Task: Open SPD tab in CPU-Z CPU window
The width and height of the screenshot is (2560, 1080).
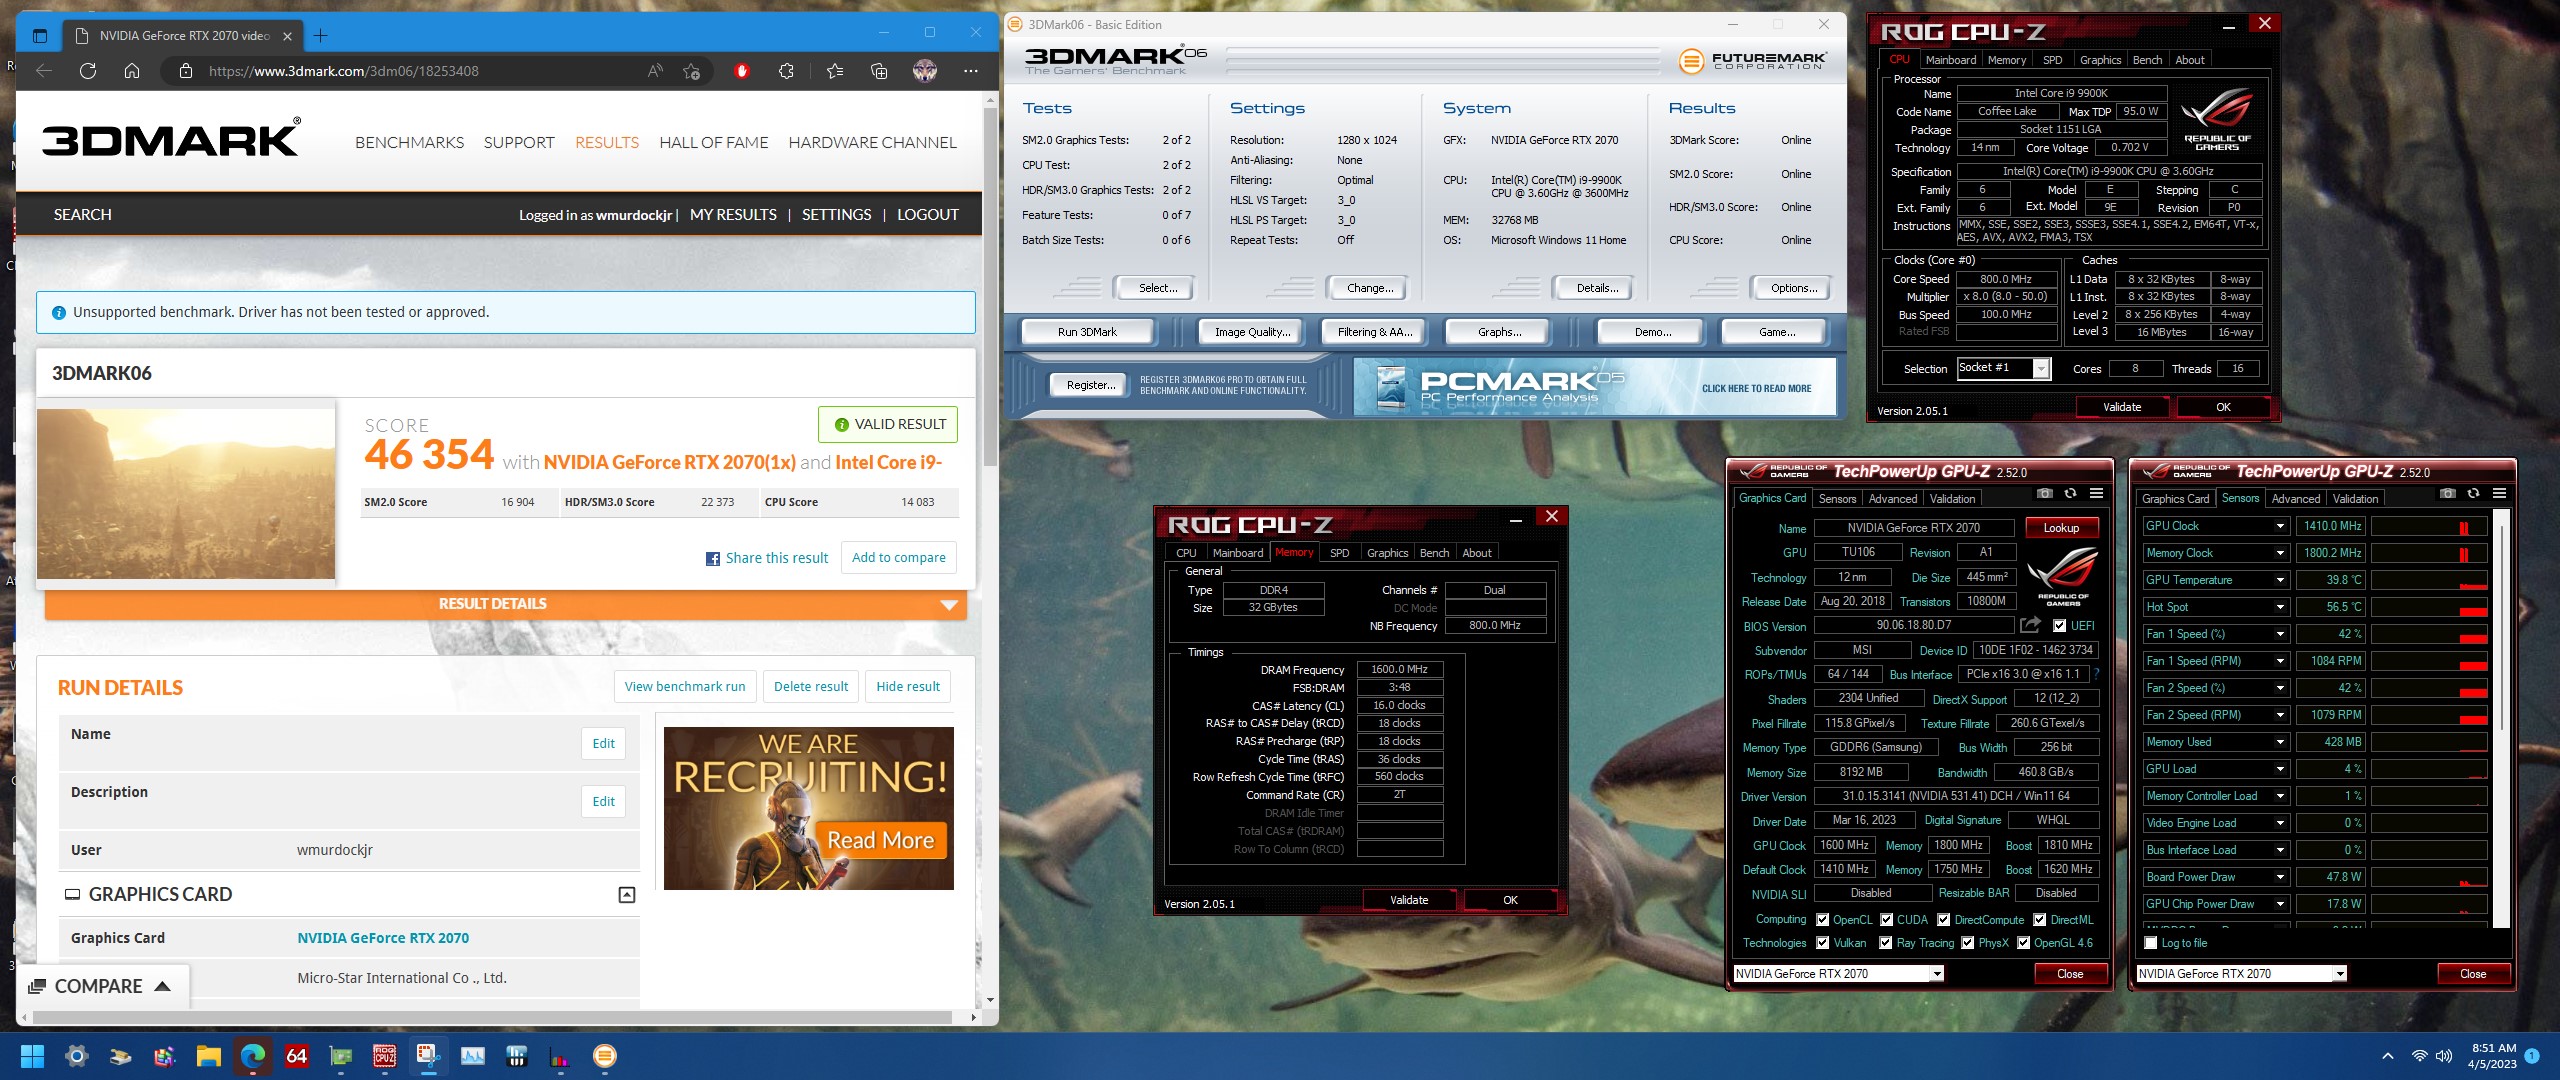Action: [2052, 60]
